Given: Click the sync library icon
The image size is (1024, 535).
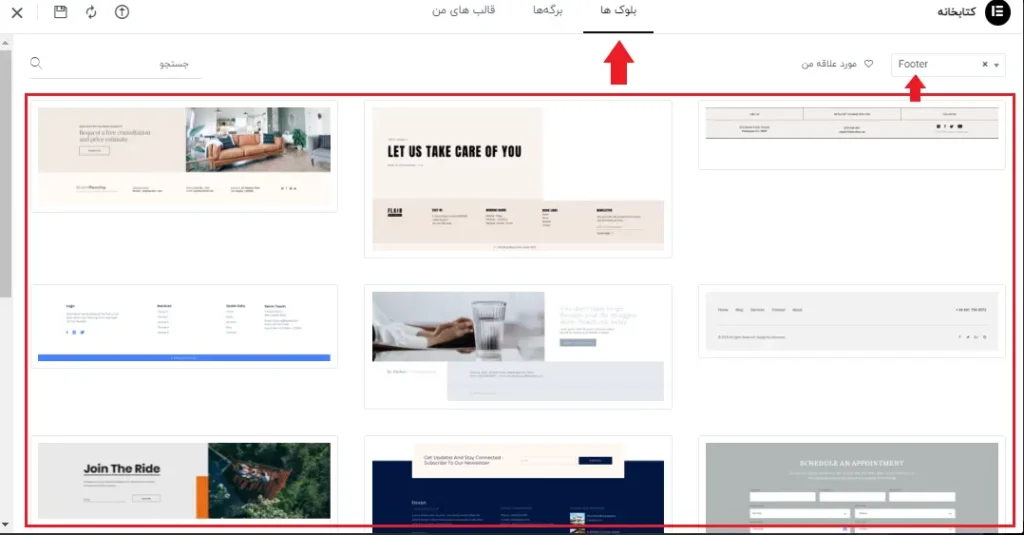Looking at the screenshot, I should point(91,13).
